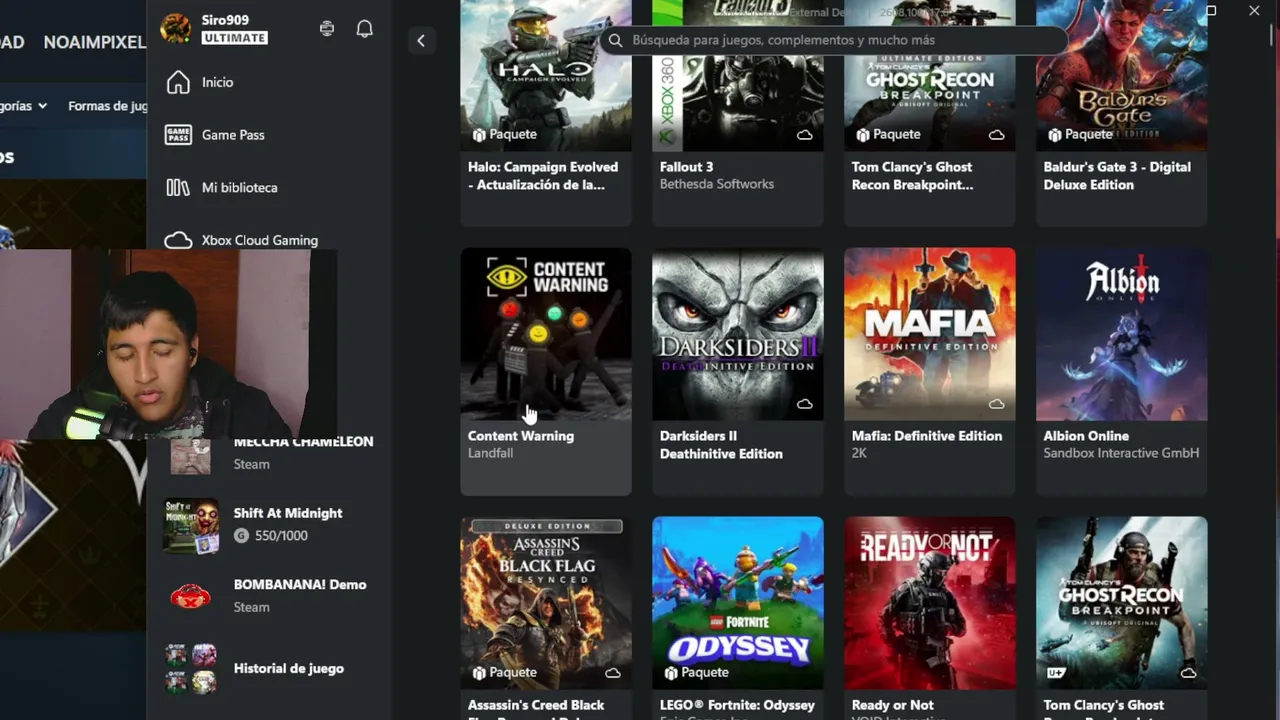
Task: Click the cloud icon on Assassin's Creed card
Action: point(613,673)
